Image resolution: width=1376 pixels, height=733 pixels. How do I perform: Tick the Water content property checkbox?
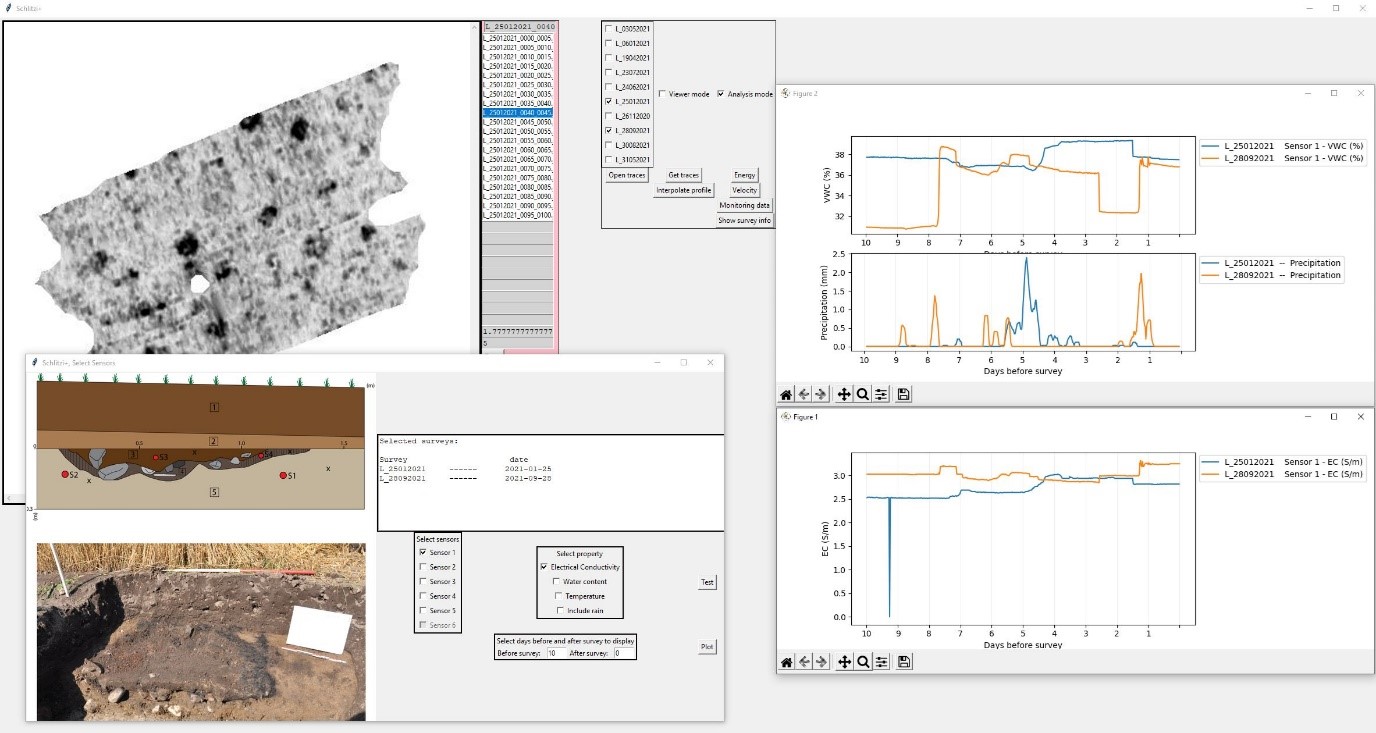[x=557, y=581]
